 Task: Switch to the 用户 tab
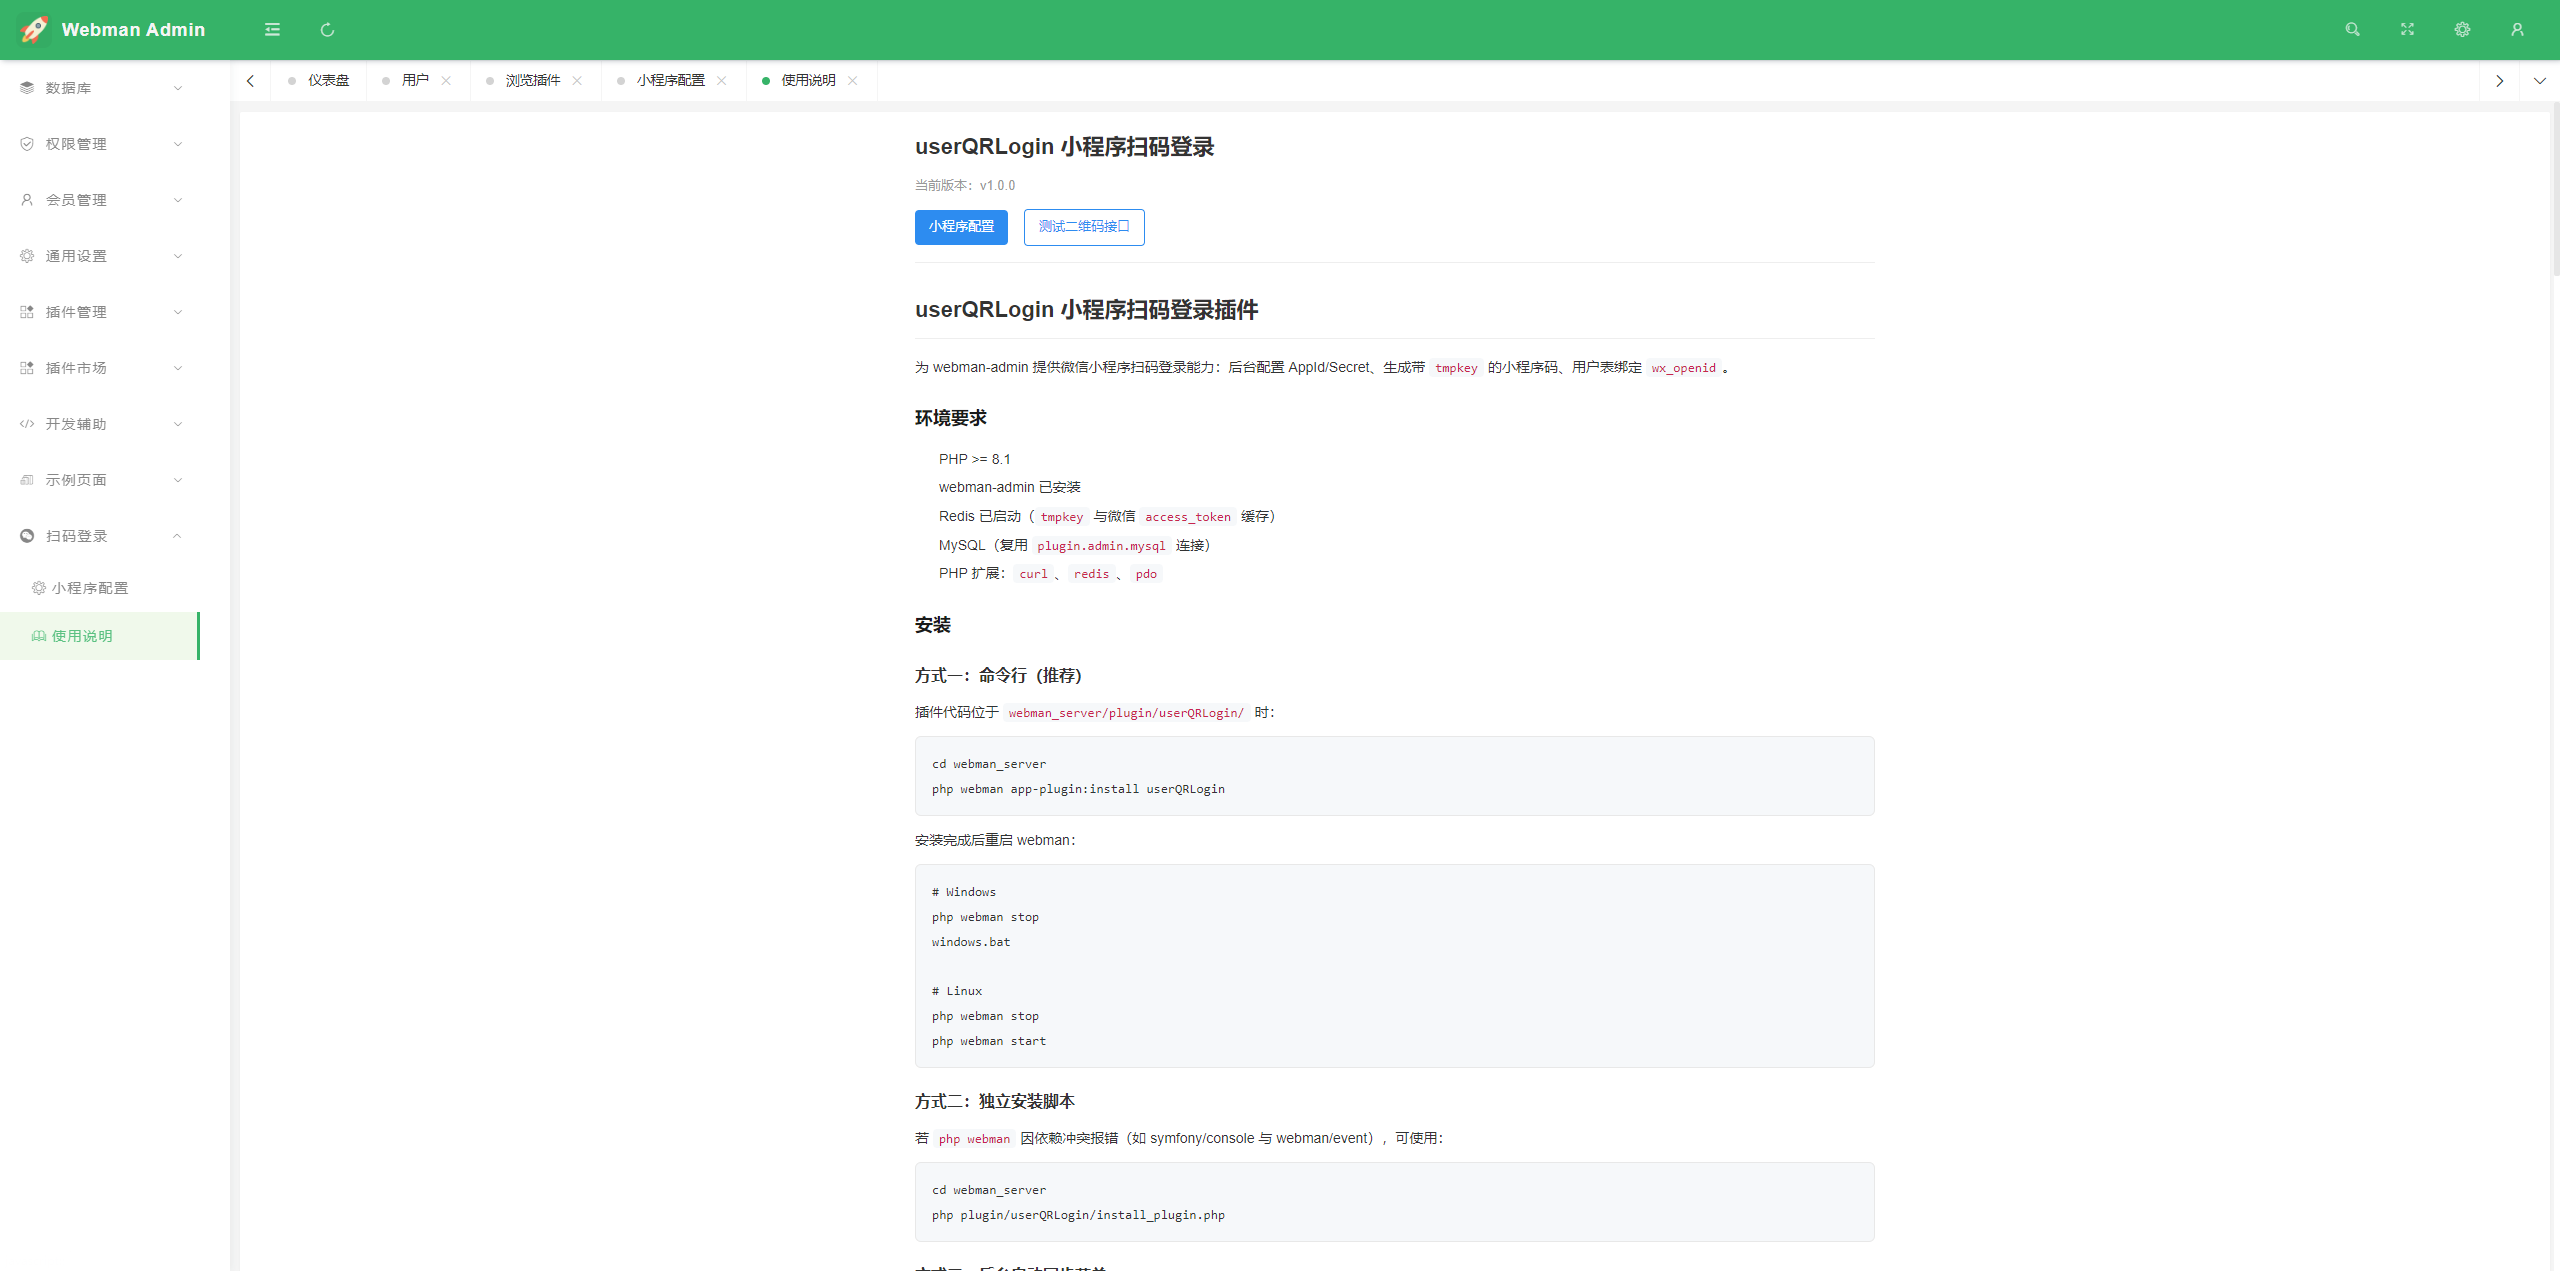tap(416, 81)
